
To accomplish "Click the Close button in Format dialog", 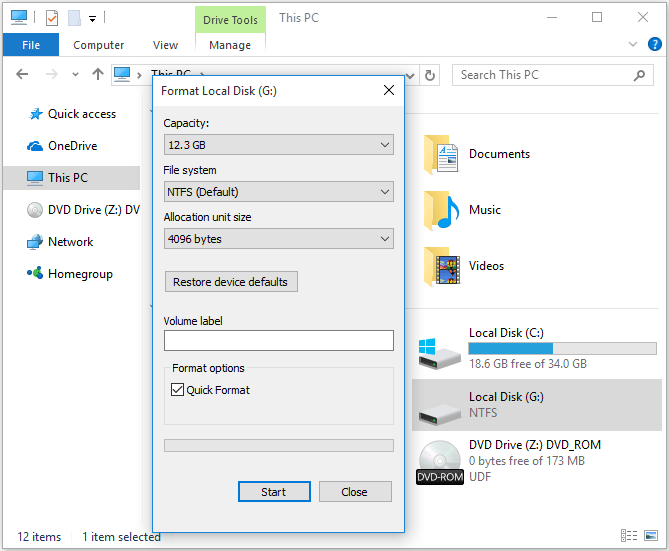I will 355,492.
